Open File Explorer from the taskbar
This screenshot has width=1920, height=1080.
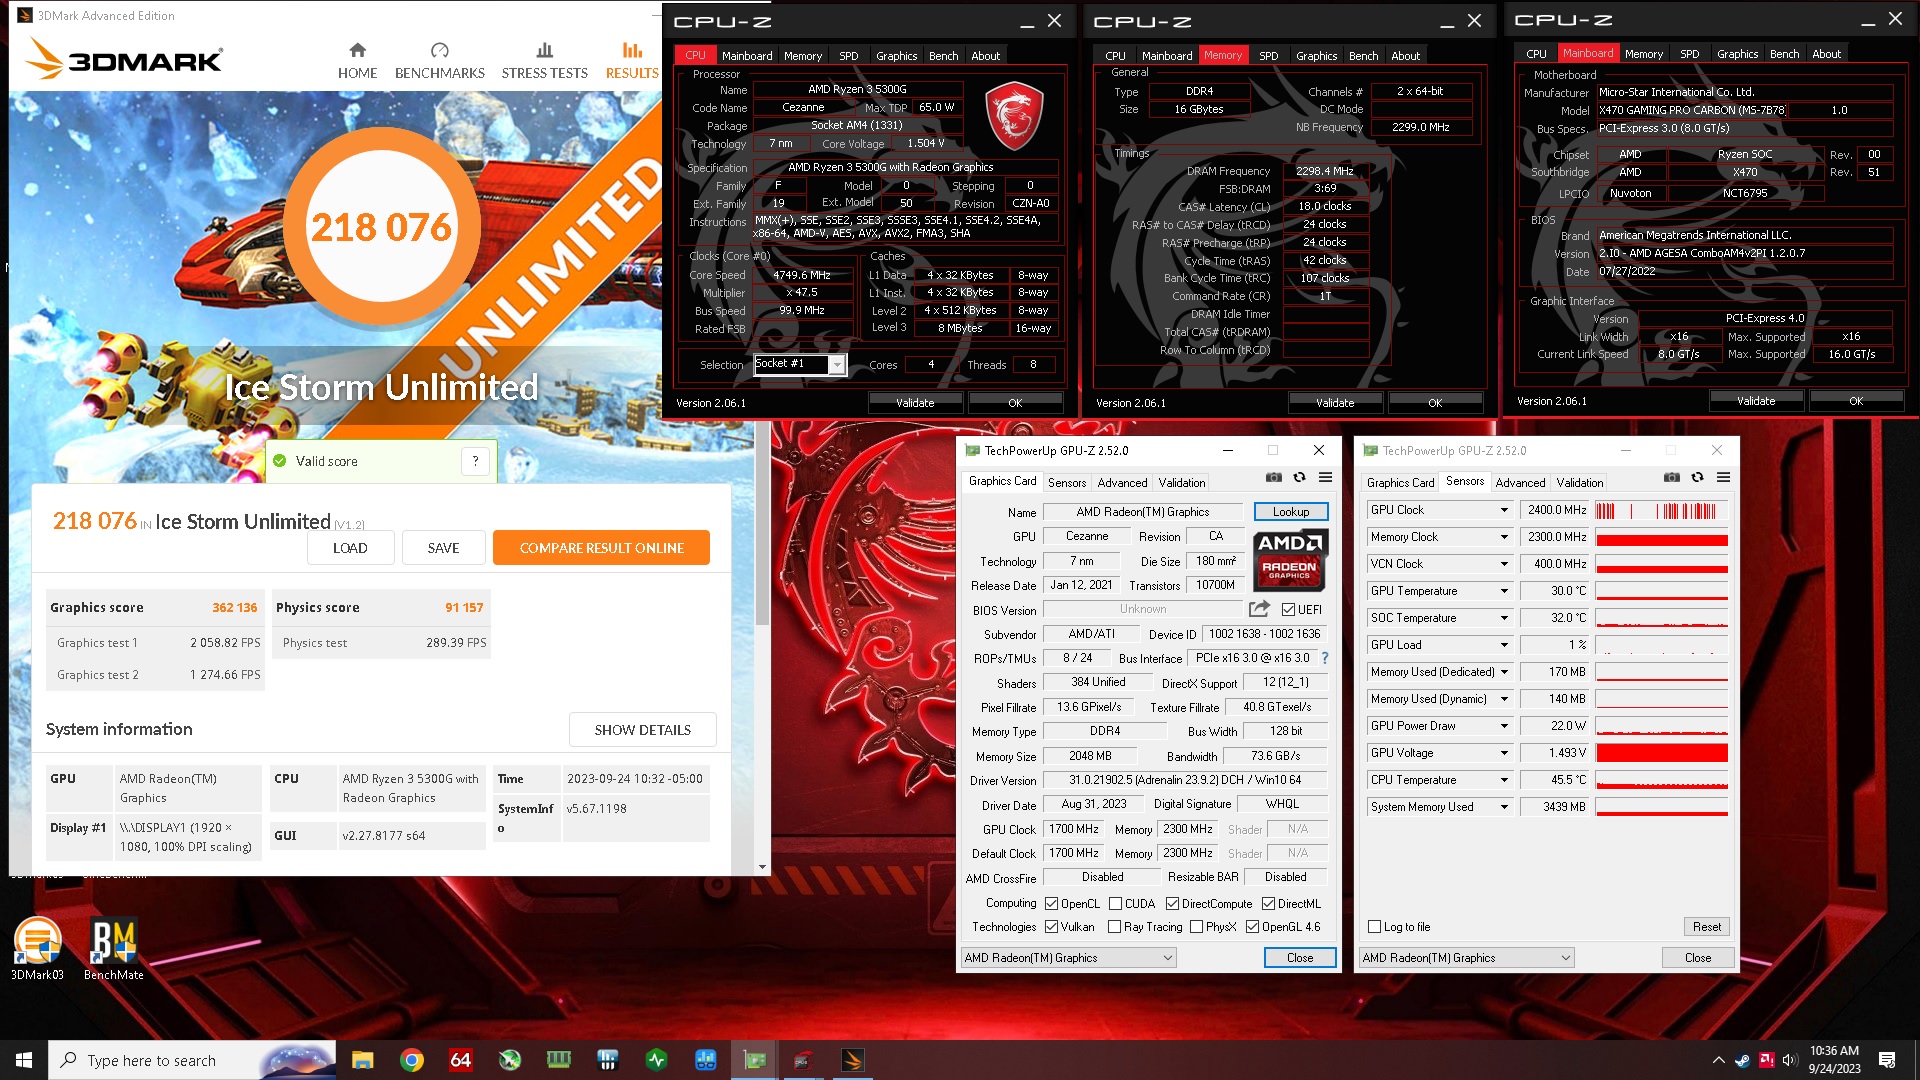362,1060
